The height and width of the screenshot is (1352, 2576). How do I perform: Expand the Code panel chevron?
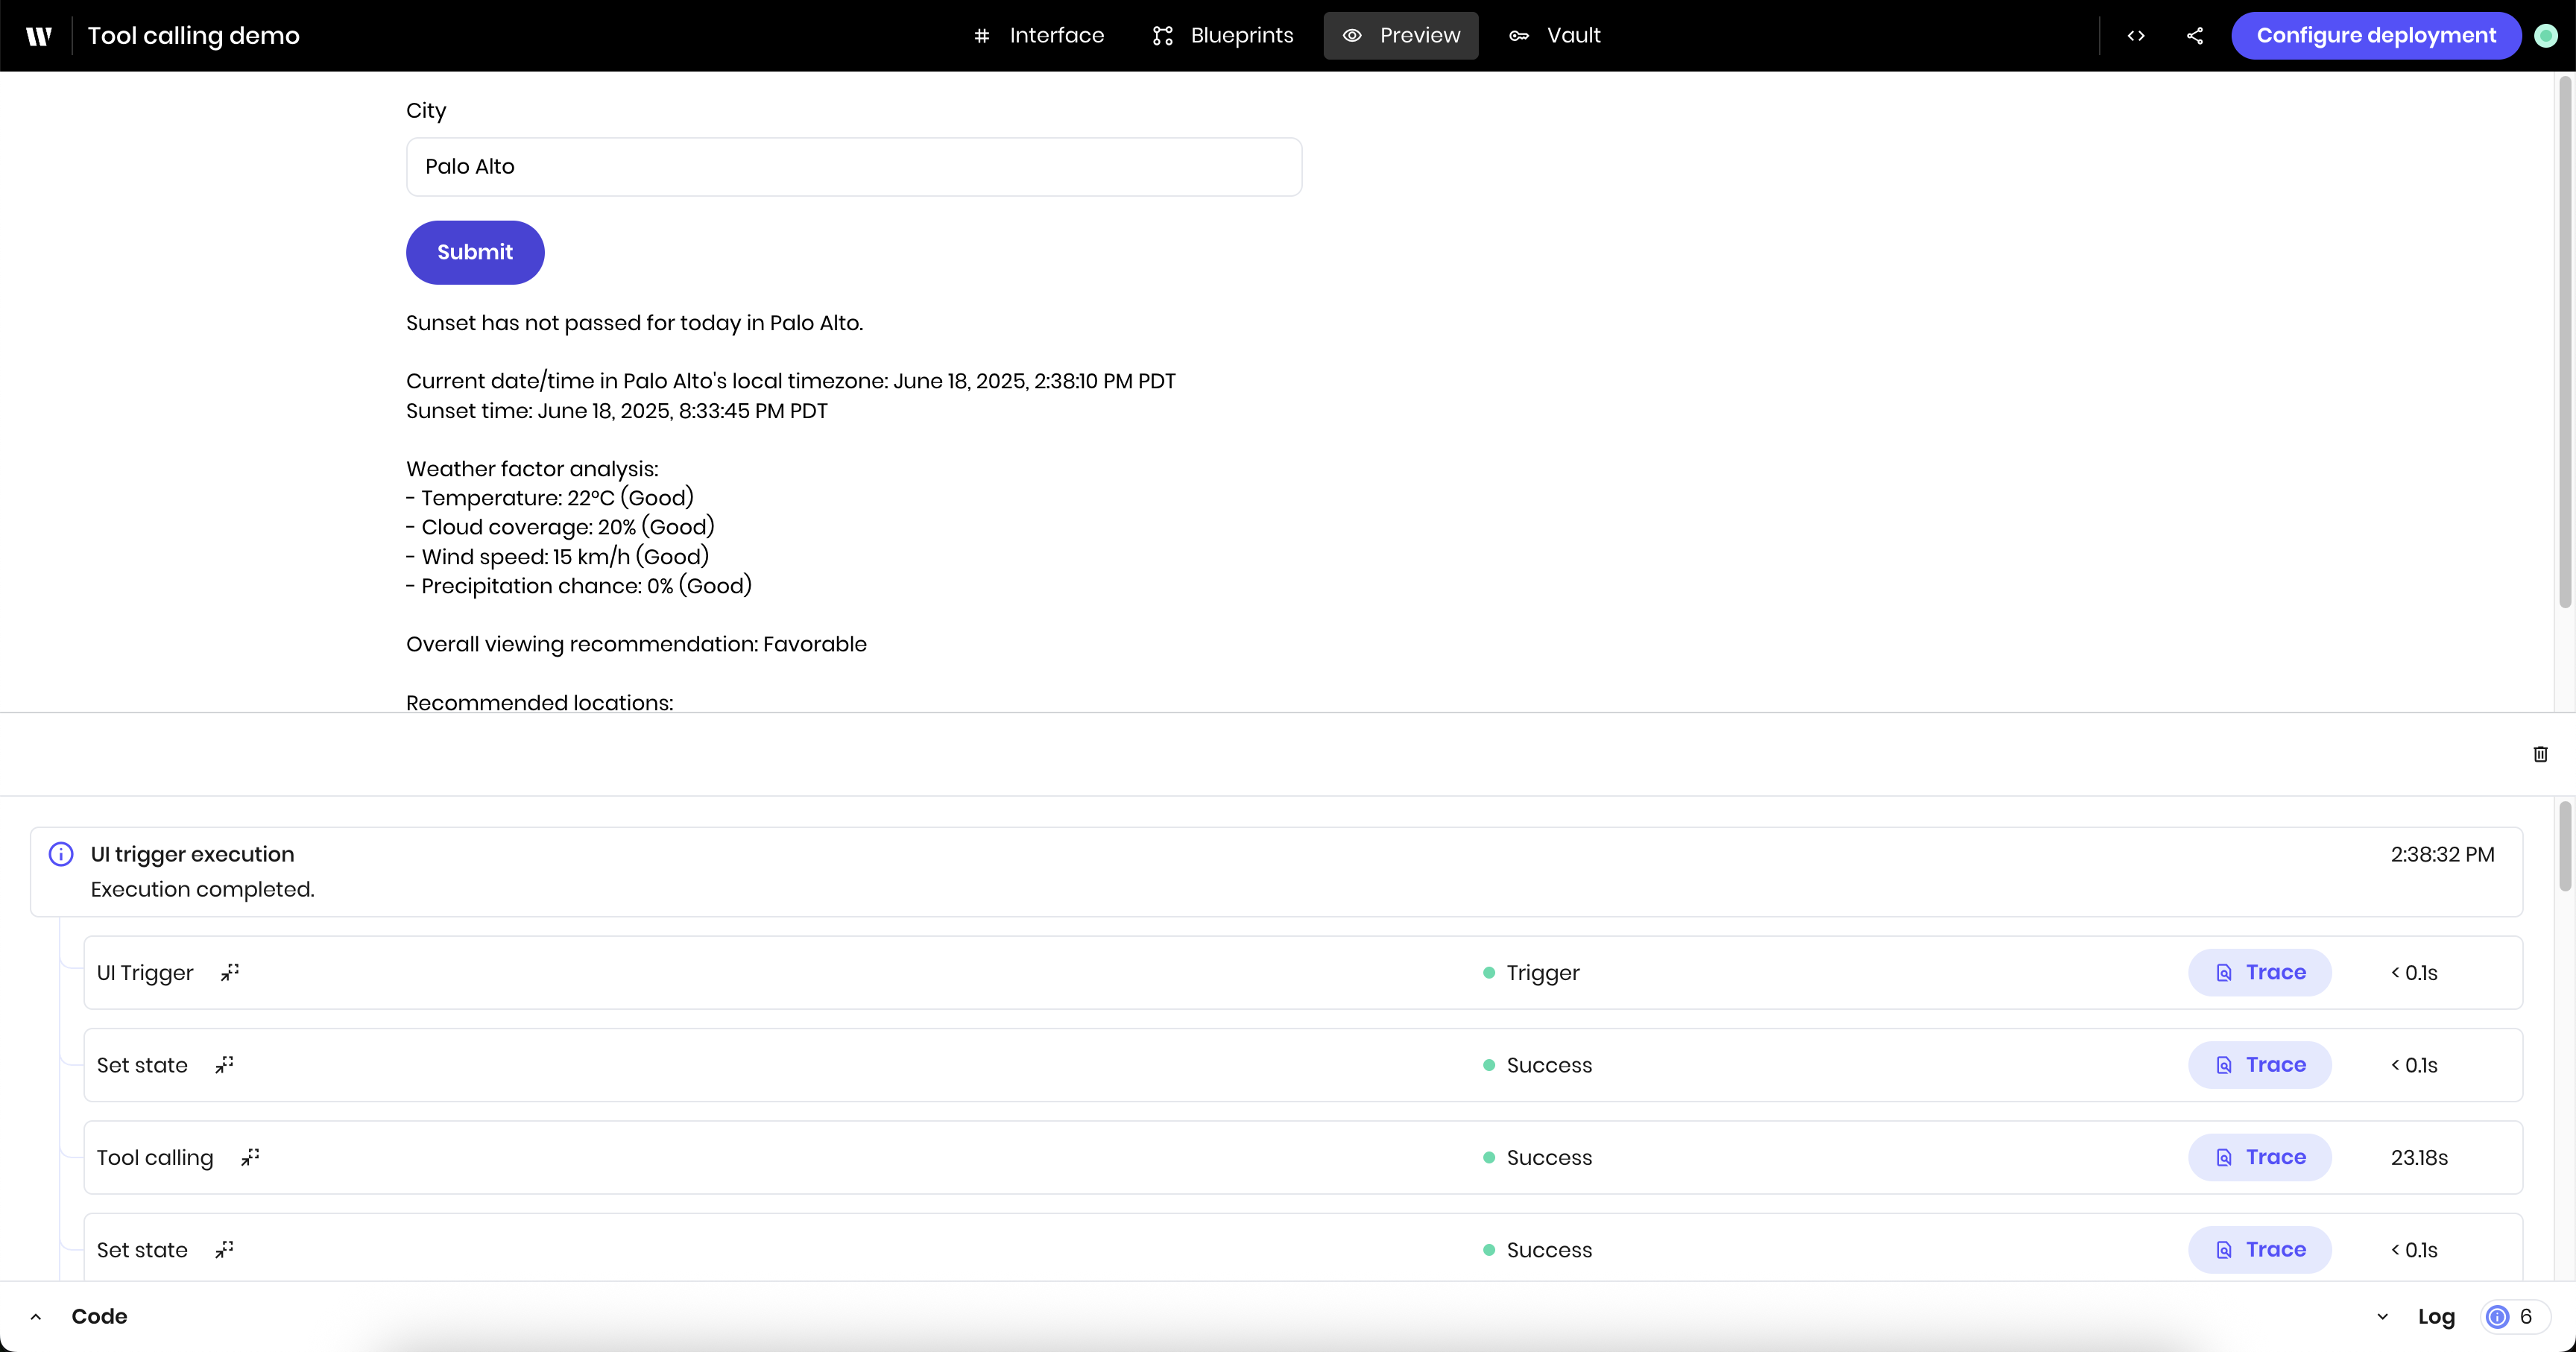click(x=36, y=1316)
